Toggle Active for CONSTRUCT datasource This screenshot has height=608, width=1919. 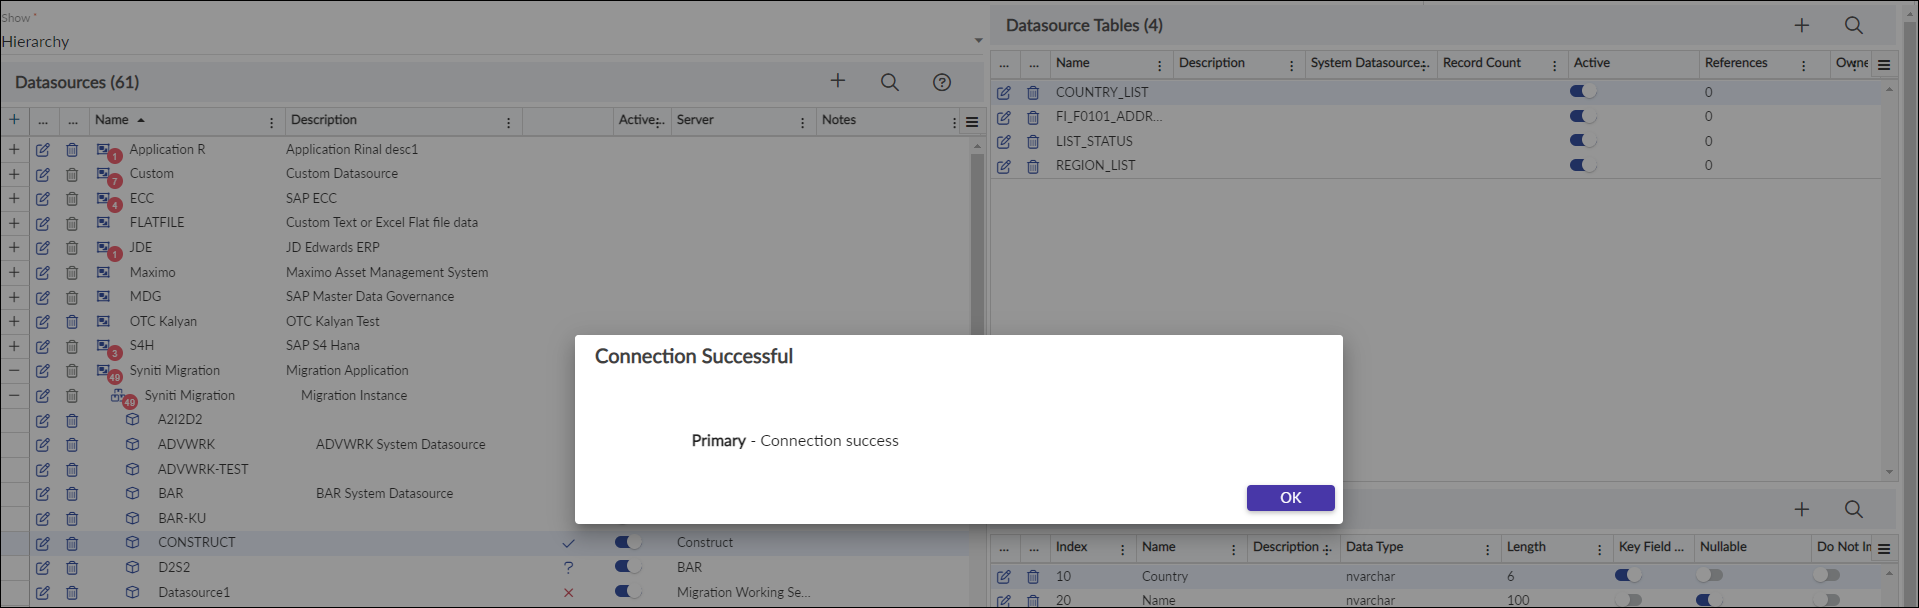pyautogui.click(x=628, y=542)
